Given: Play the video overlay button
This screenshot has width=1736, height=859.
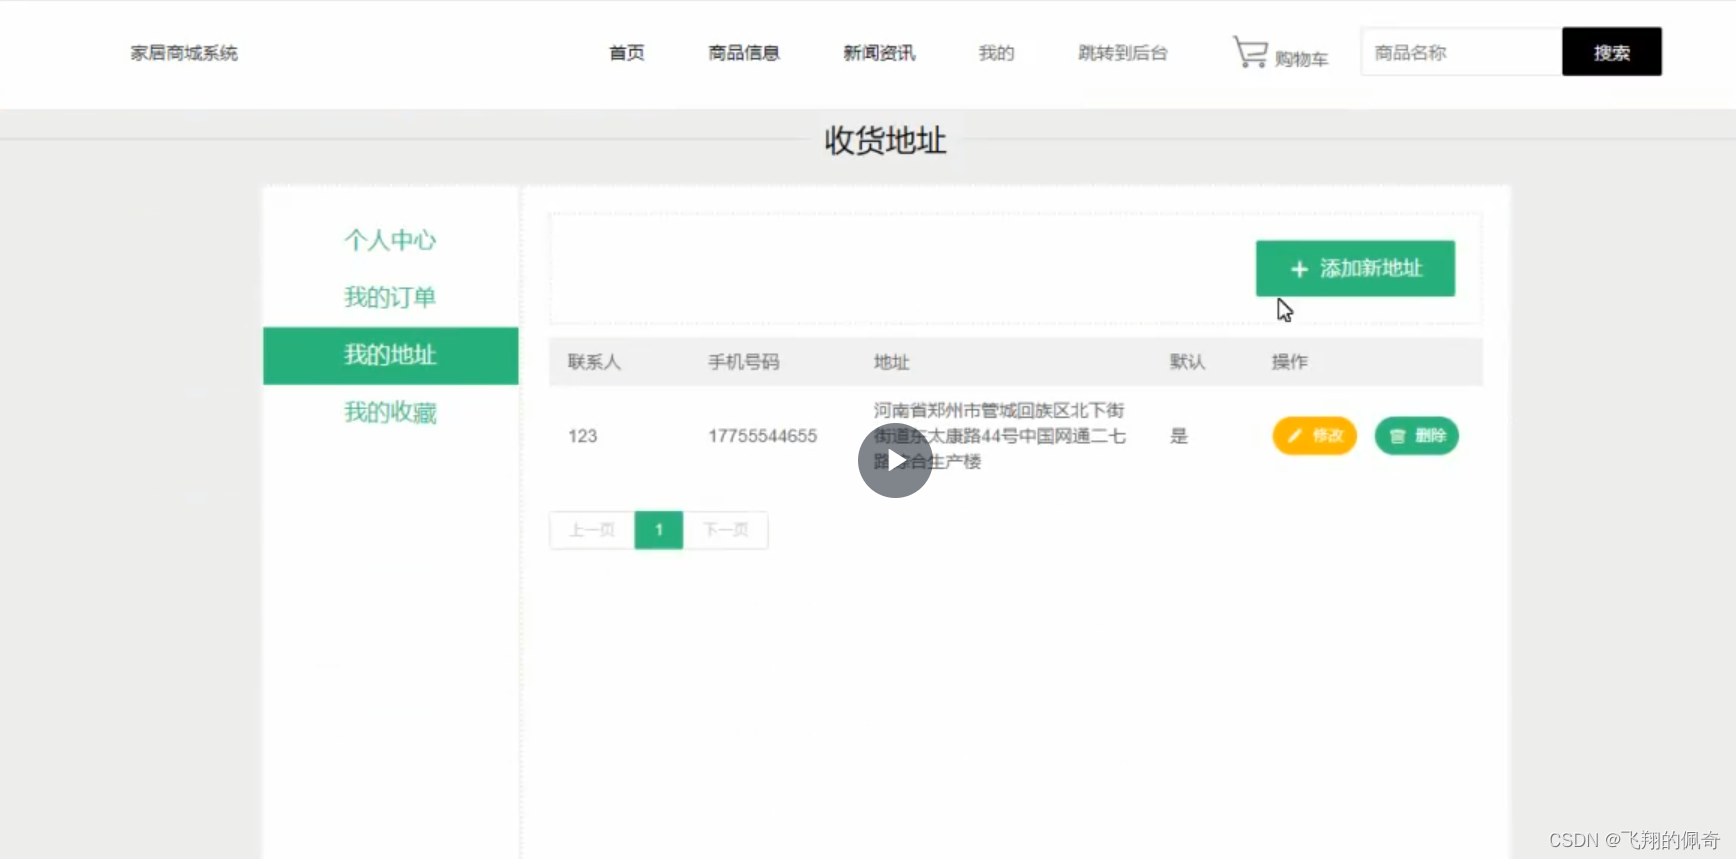Looking at the screenshot, I should point(895,460).
